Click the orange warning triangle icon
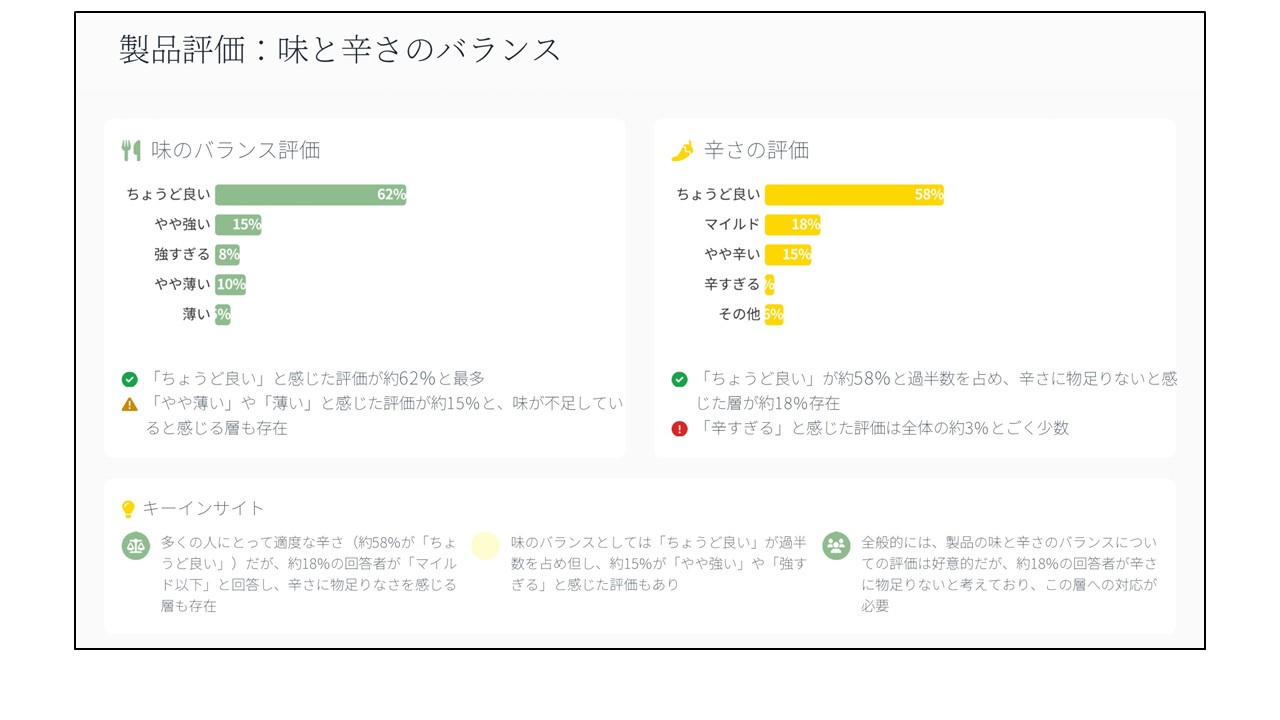This screenshot has width=1280, height=720. (x=130, y=404)
